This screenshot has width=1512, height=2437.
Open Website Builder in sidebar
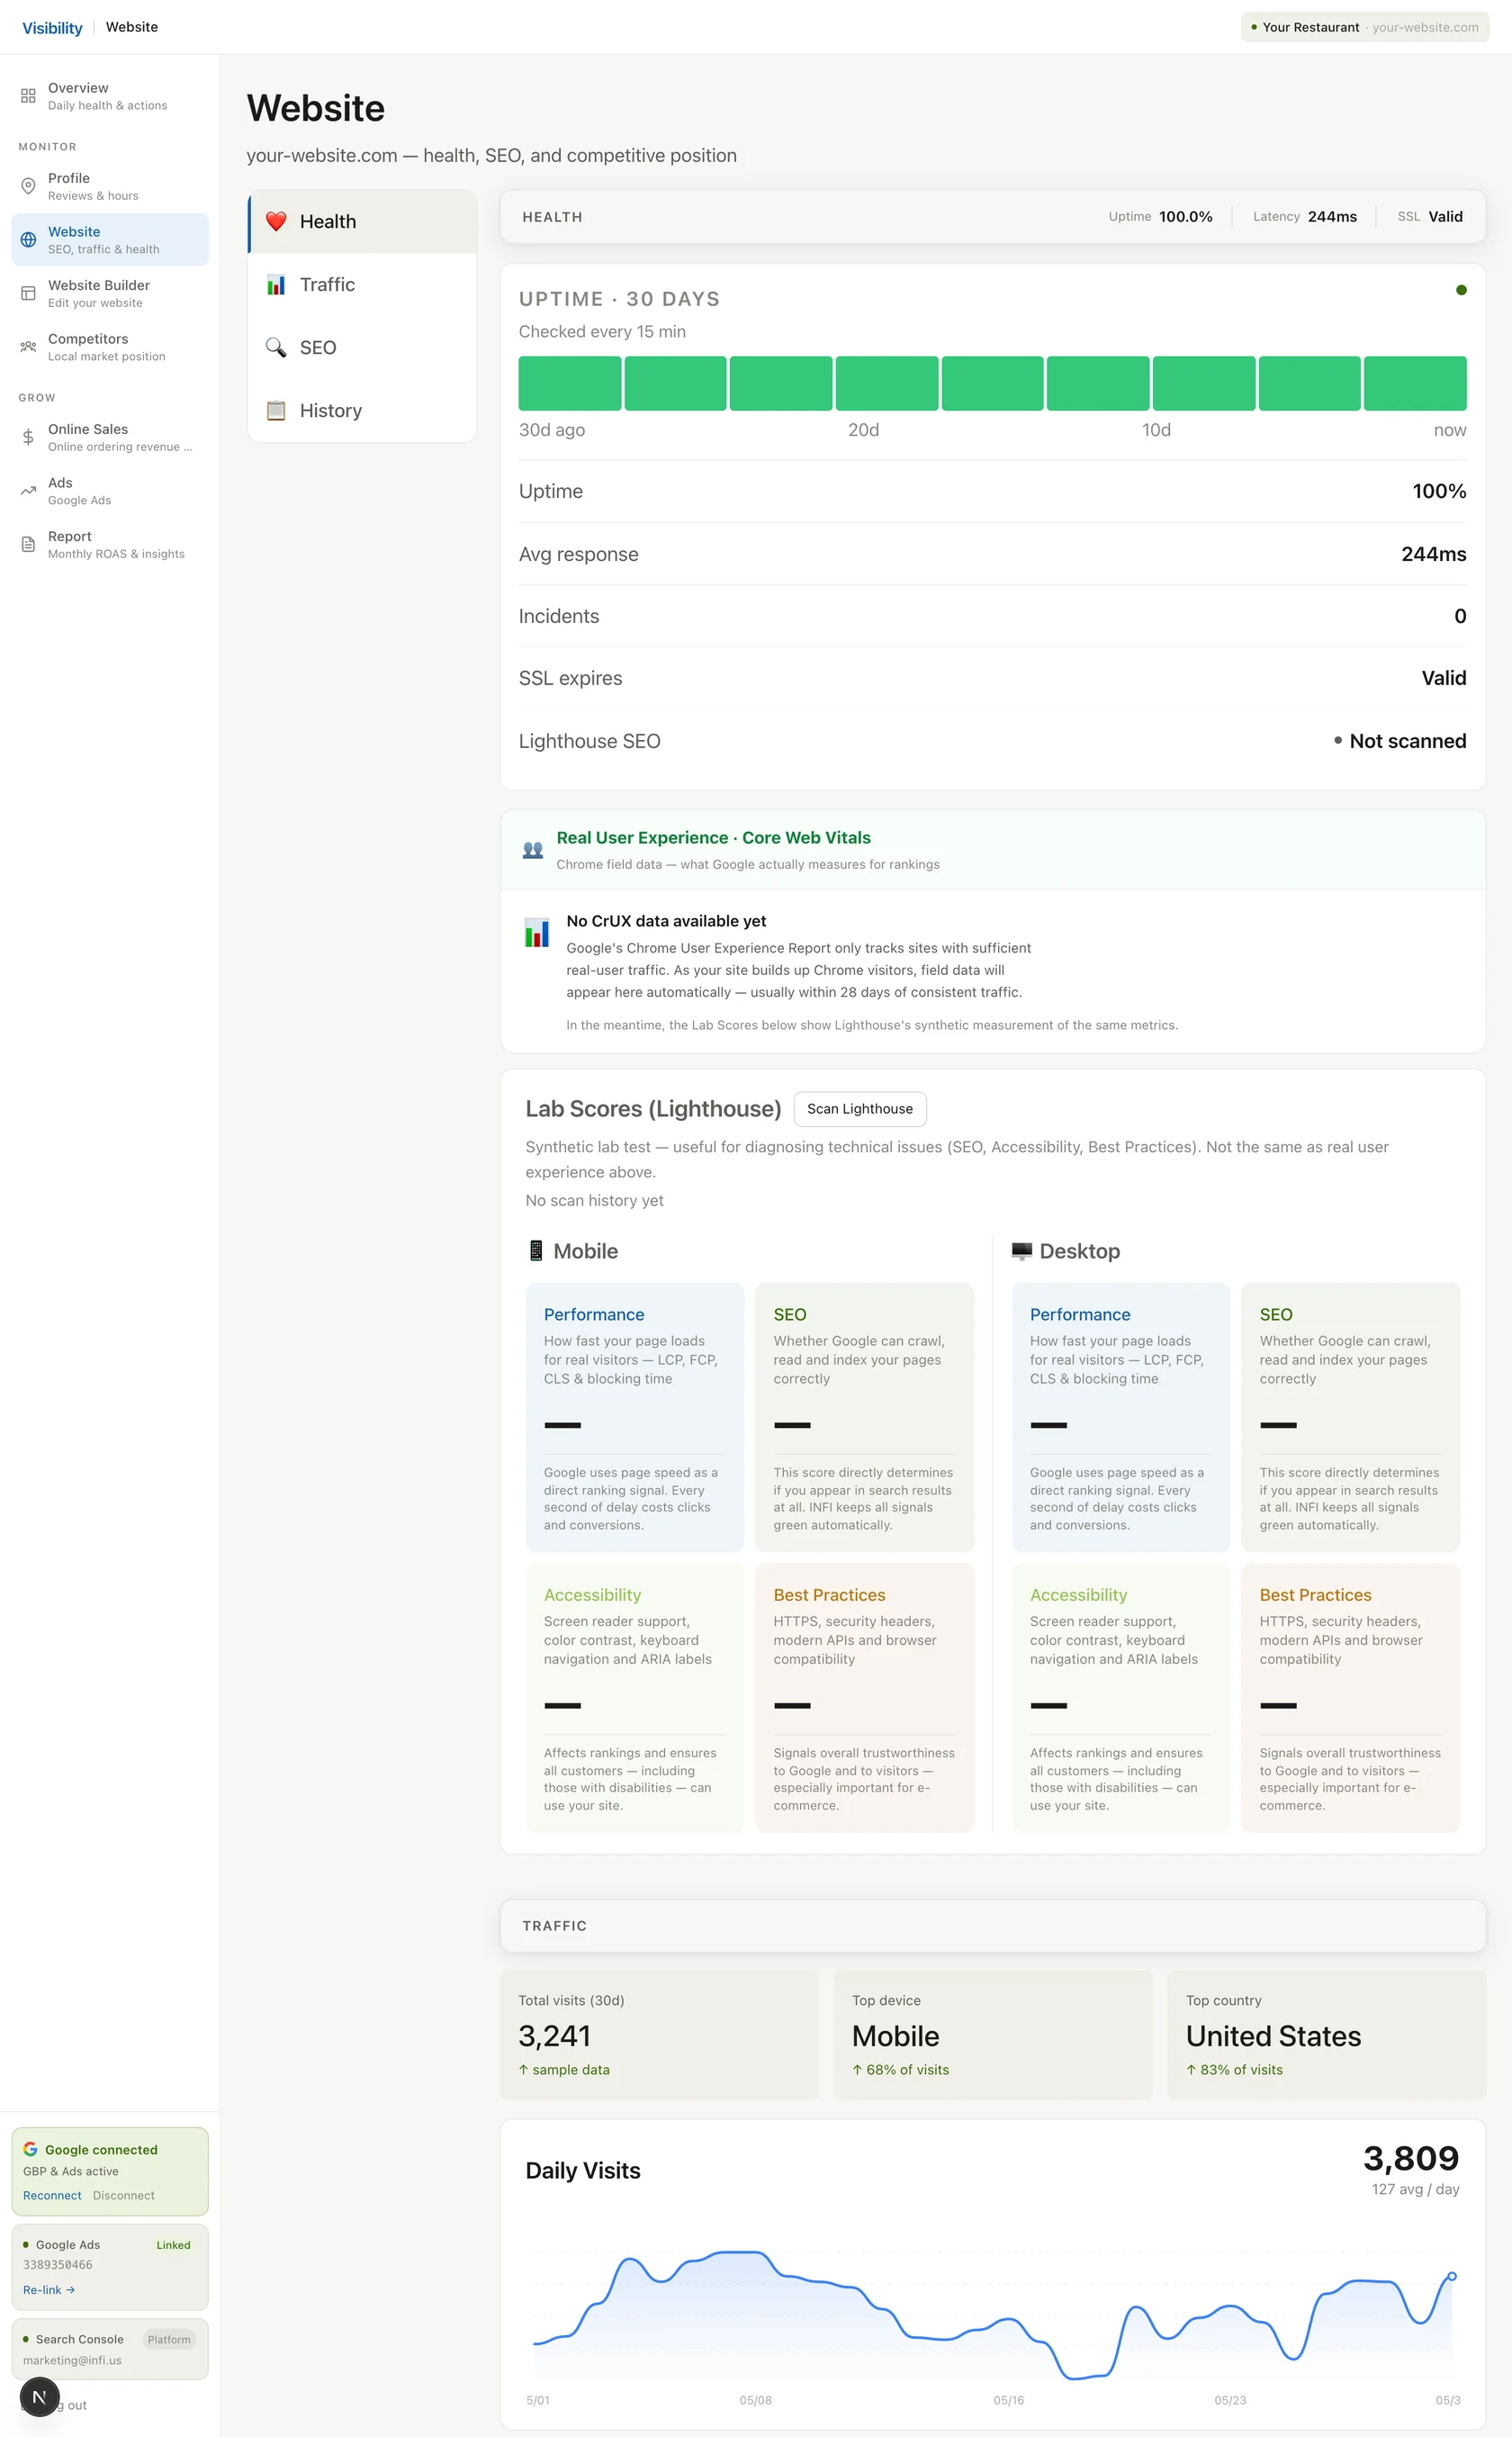coord(110,293)
